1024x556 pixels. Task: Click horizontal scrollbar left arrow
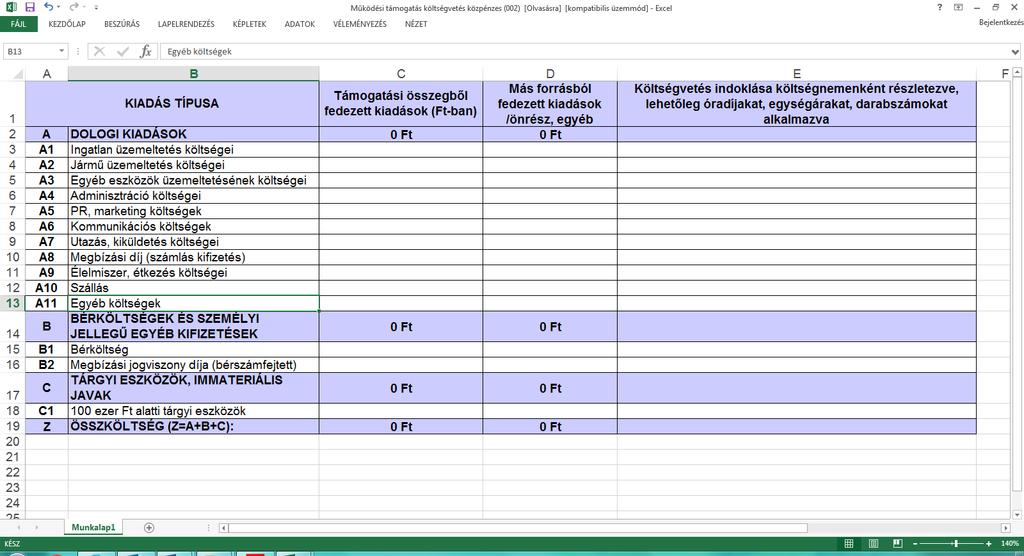[x=224, y=527]
